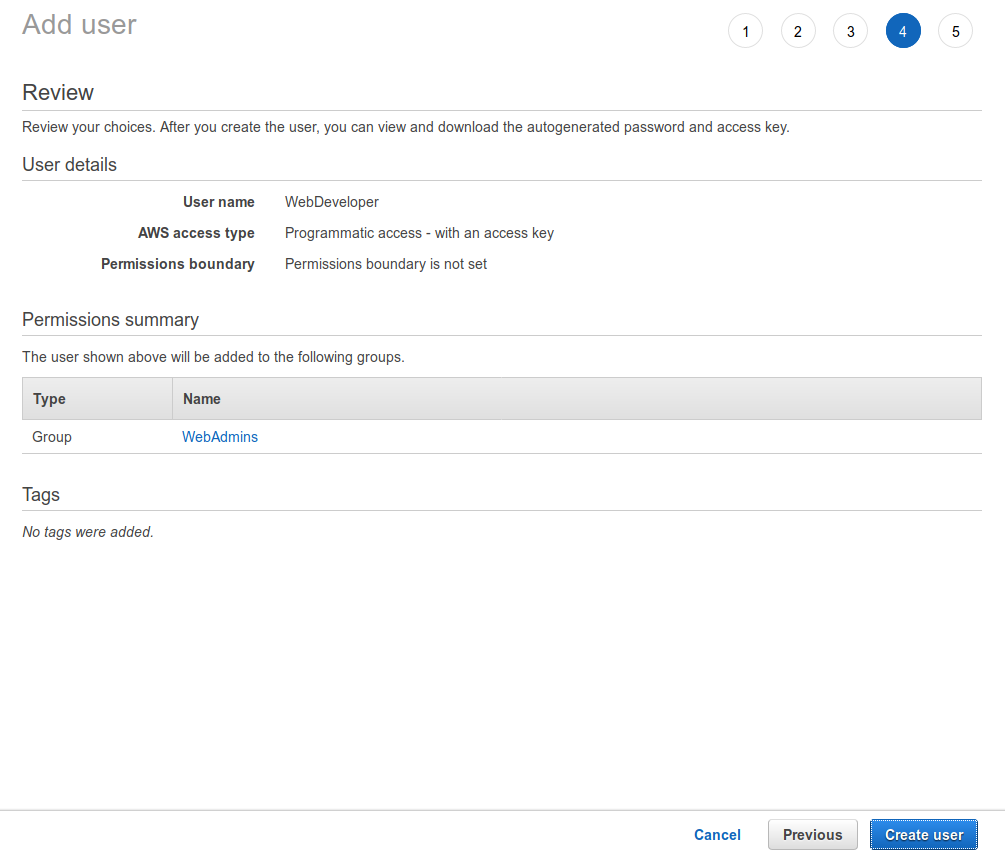The height and width of the screenshot is (856, 1005).
Task: Click the Tags section heading
Action: pyautogui.click(x=41, y=495)
